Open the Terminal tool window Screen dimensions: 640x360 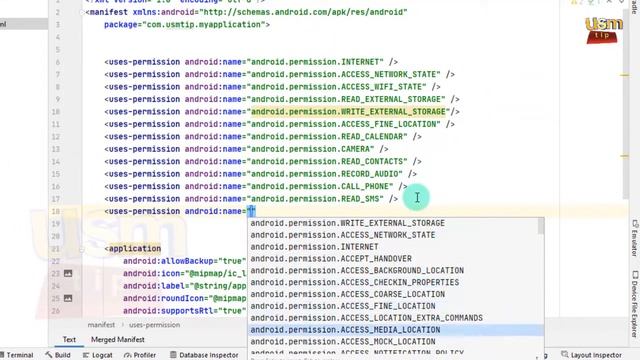tap(17, 355)
